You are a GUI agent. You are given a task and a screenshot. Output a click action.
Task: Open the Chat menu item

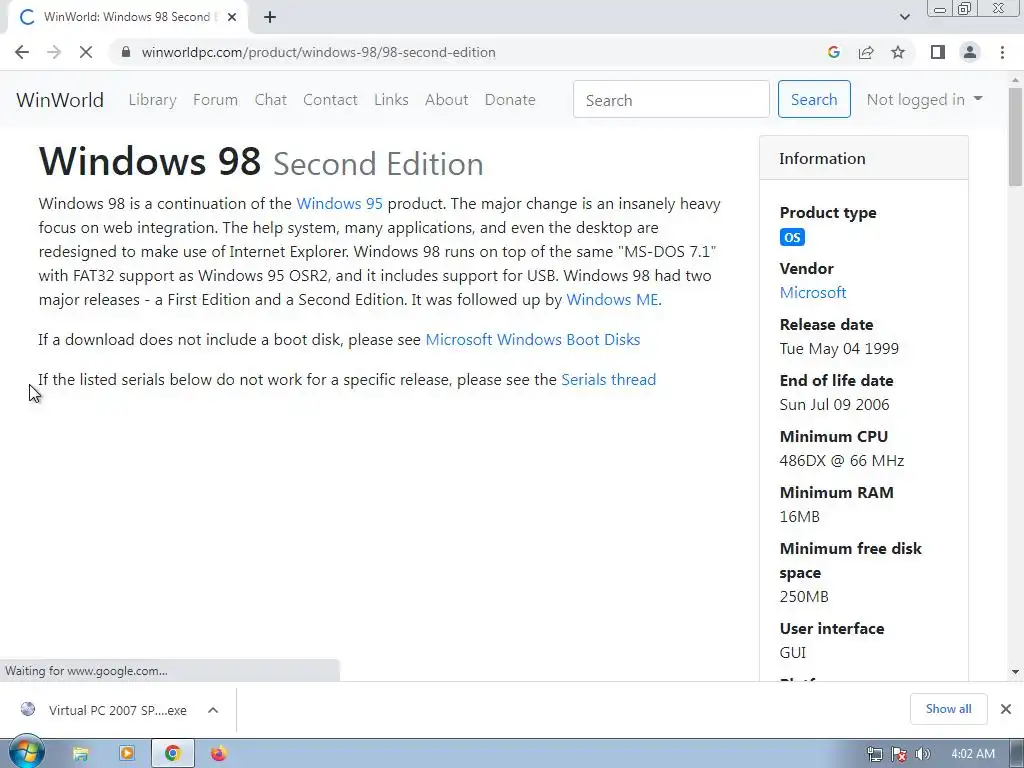[x=270, y=100]
